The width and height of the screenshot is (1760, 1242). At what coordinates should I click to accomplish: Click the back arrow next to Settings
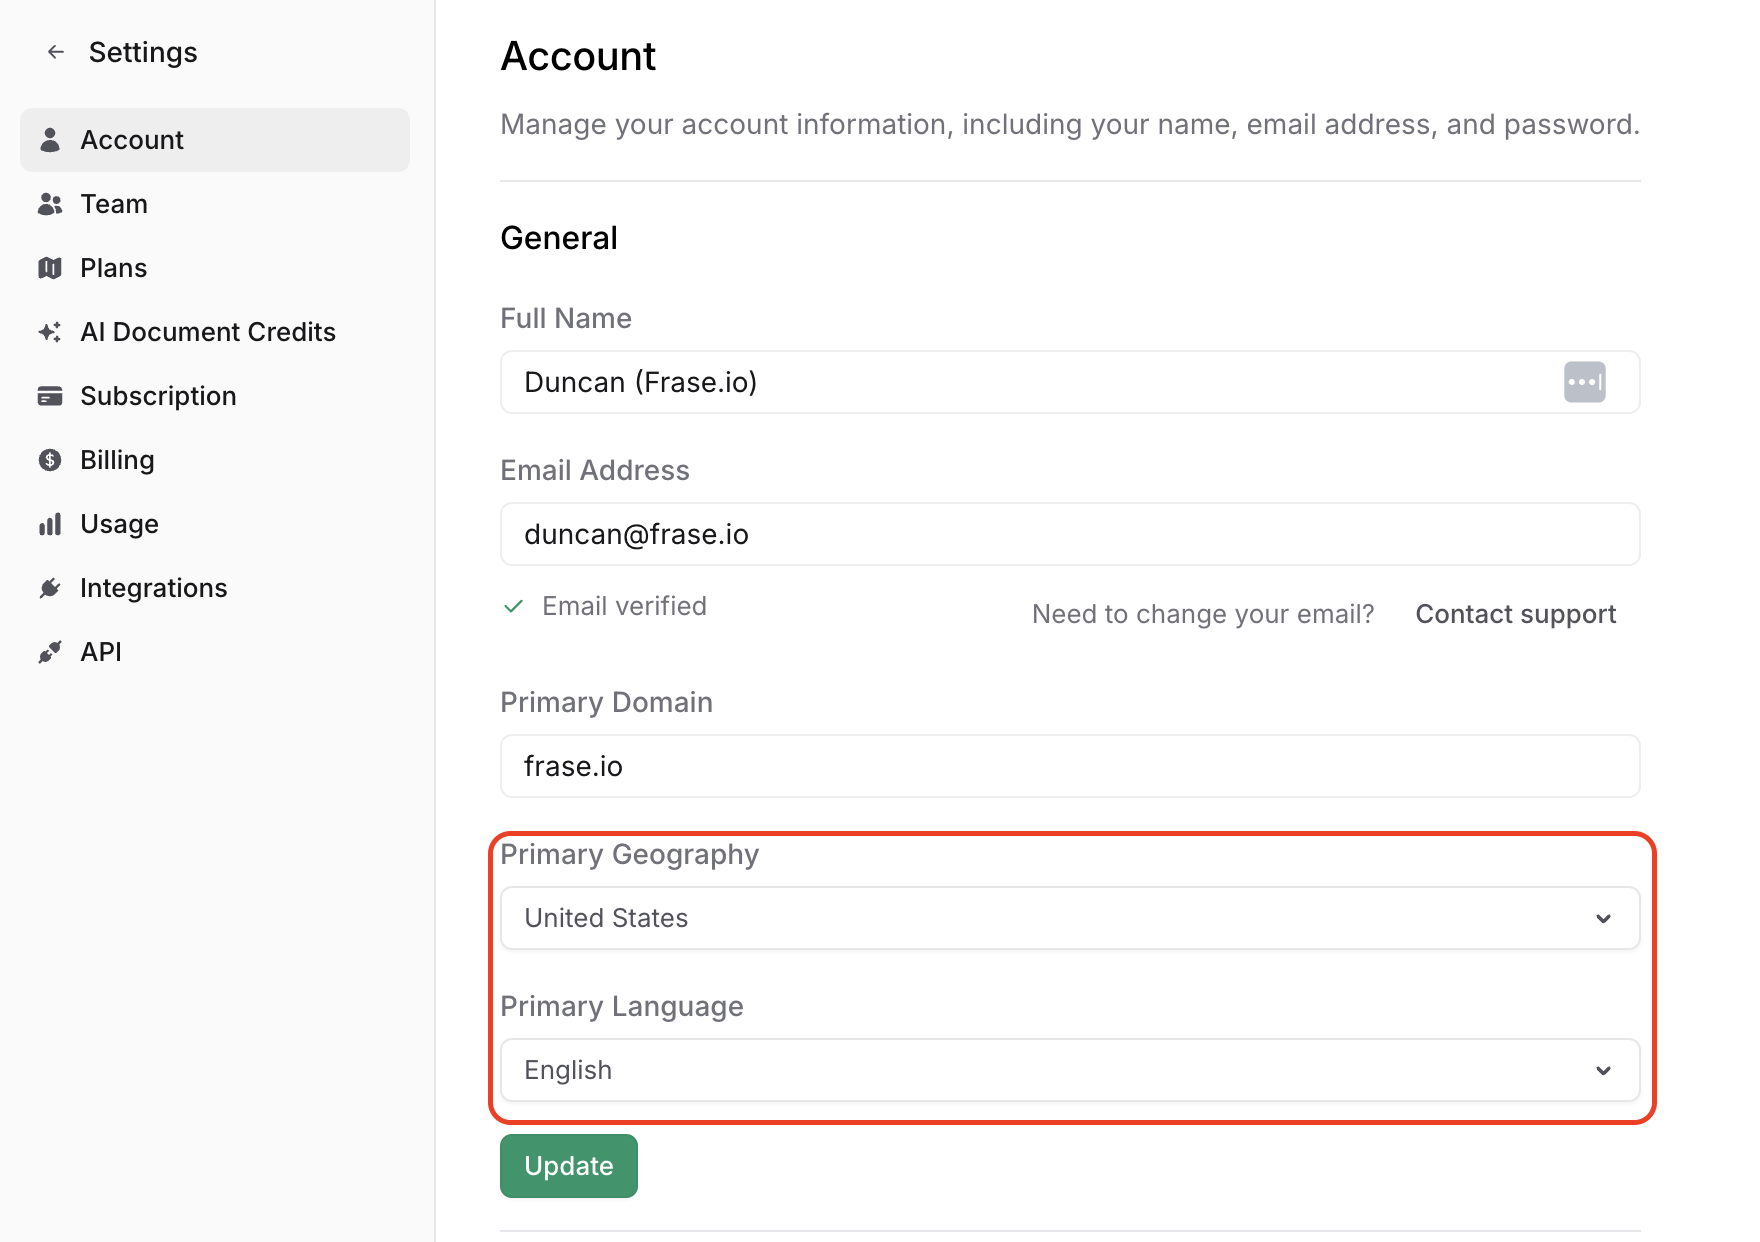coord(56,52)
